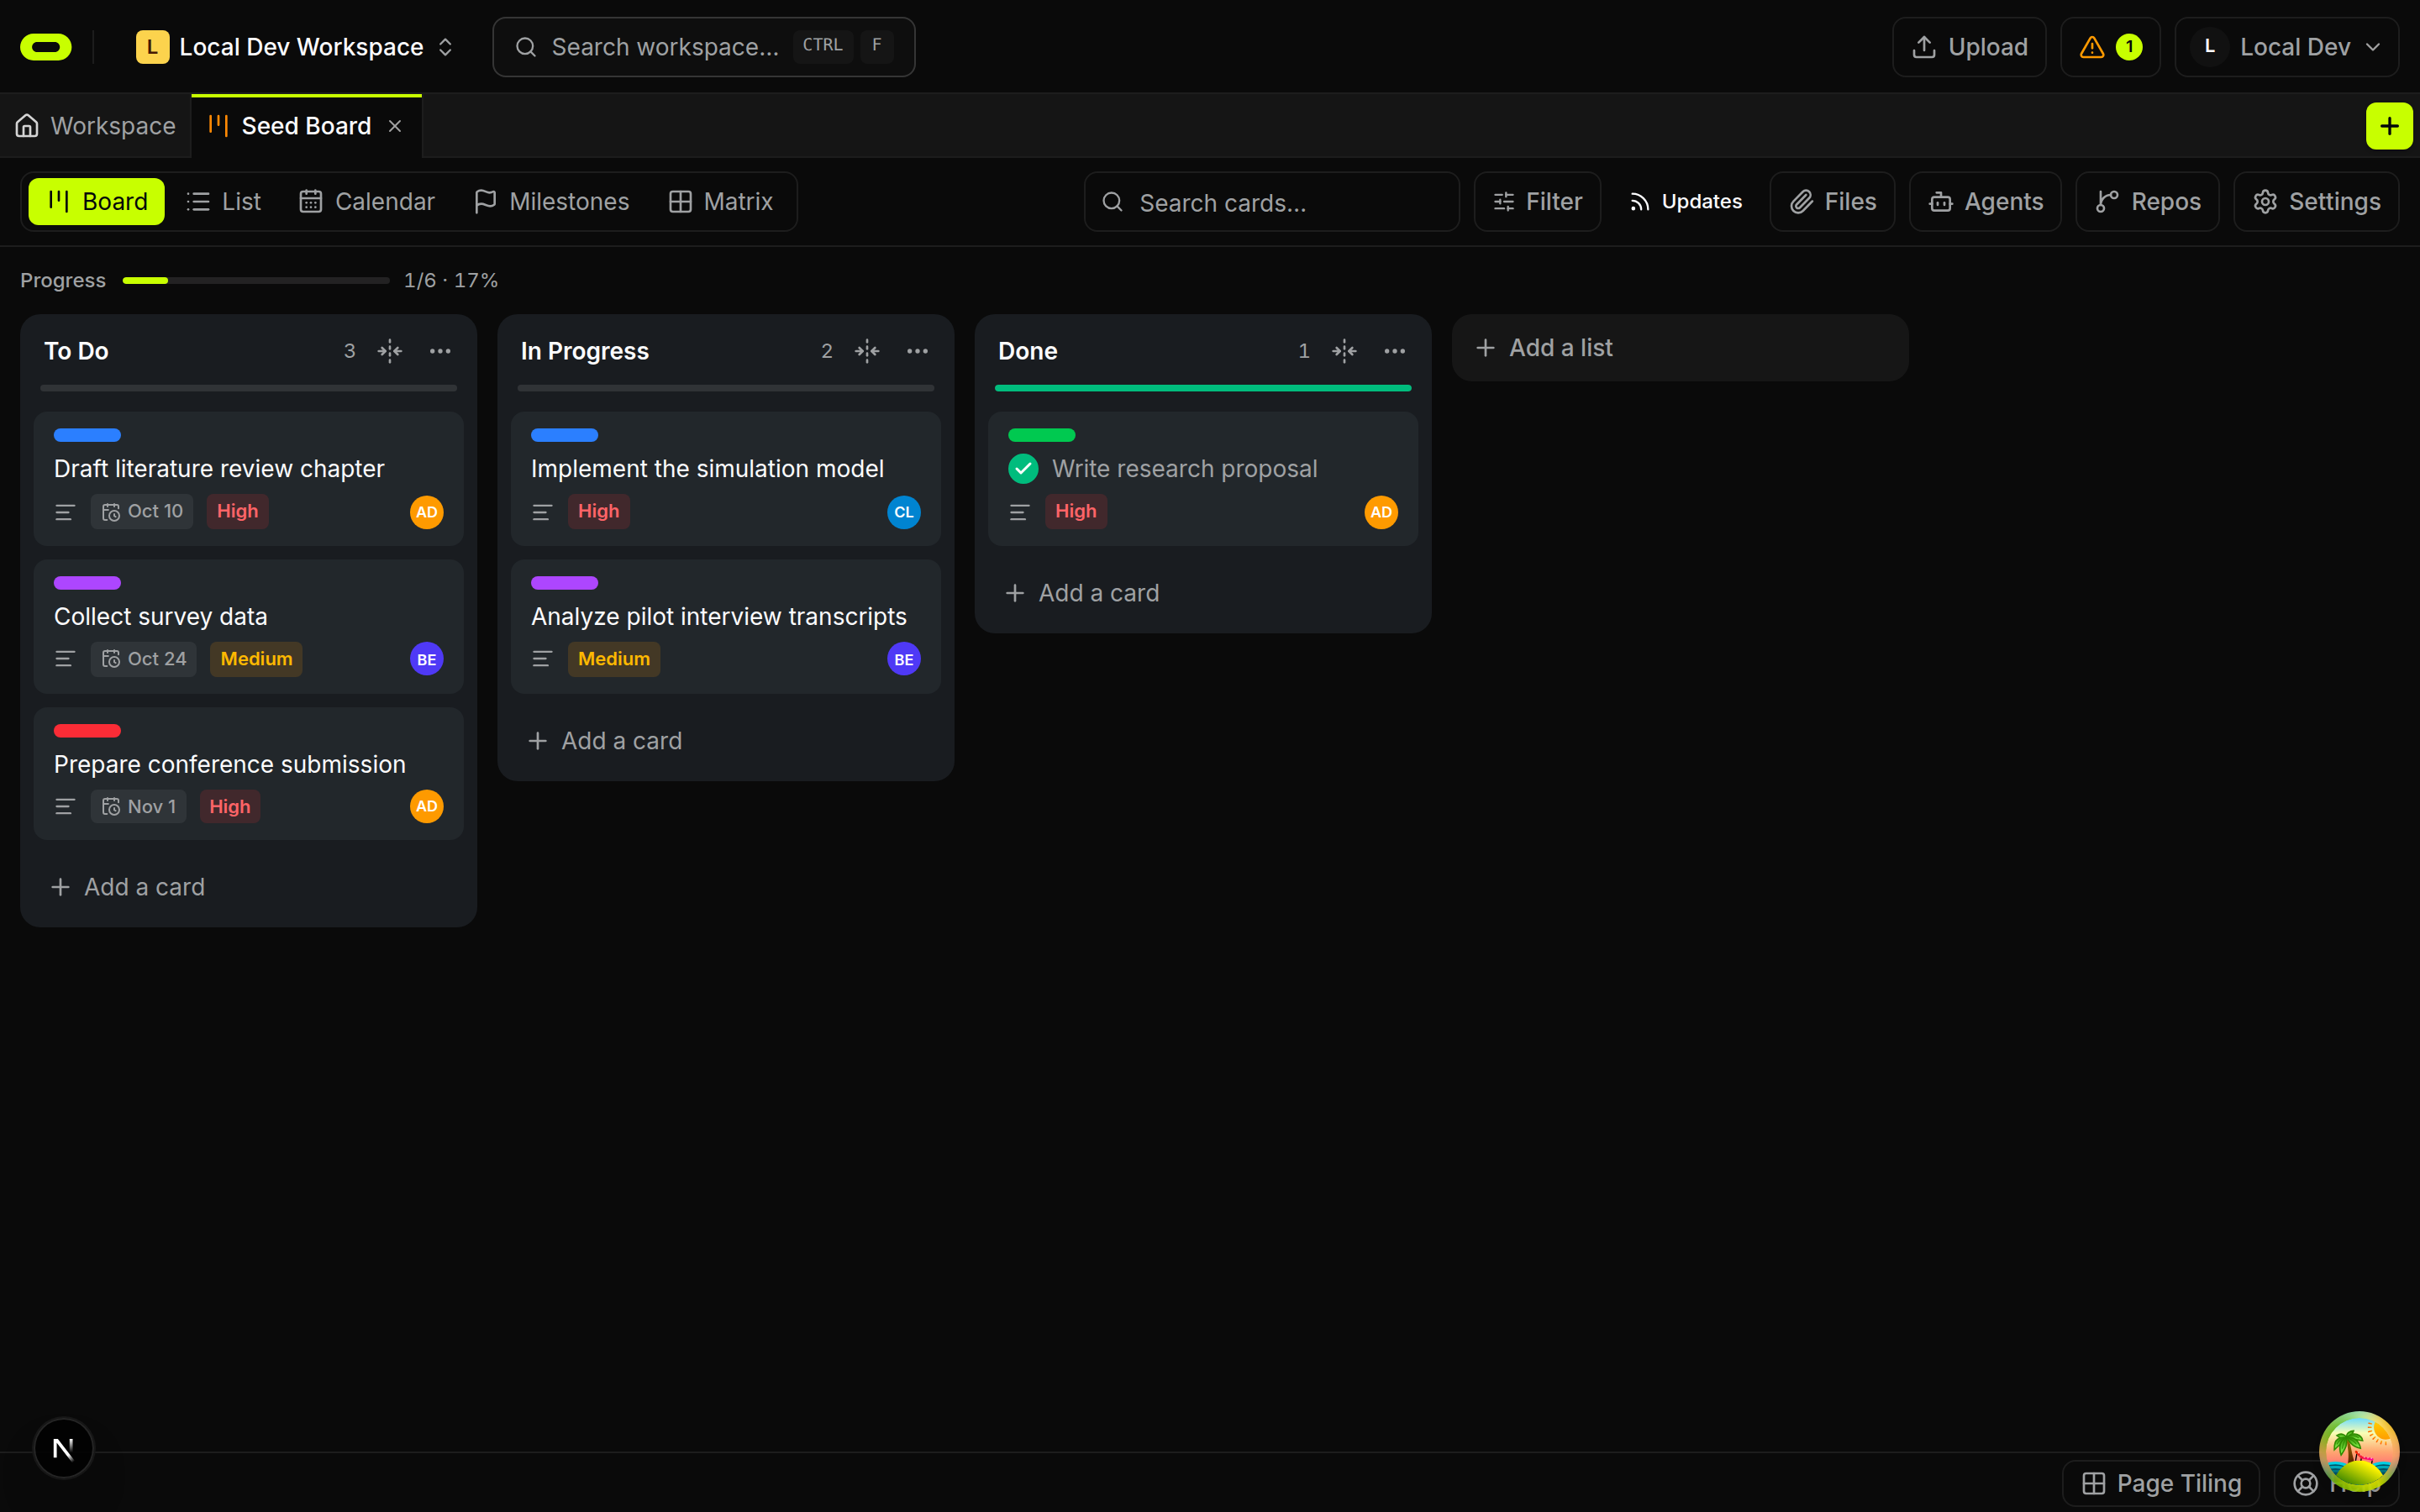2420x1512 pixels.
Task: Focus the Search workspace field
Action: [x=703, y=47]
